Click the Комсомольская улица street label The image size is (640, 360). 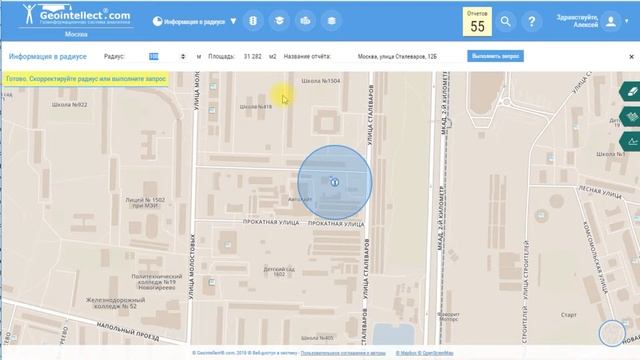[x=596, y=258]
